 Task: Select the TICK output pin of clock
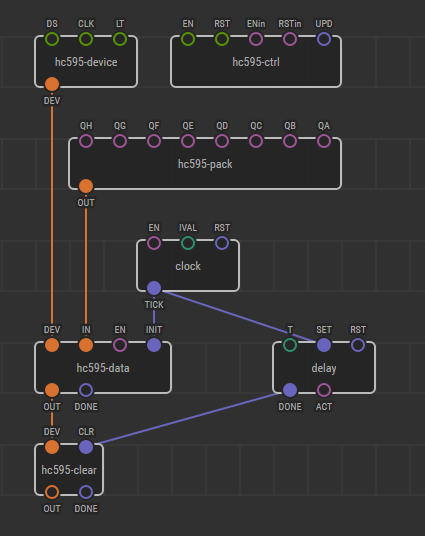154,288
